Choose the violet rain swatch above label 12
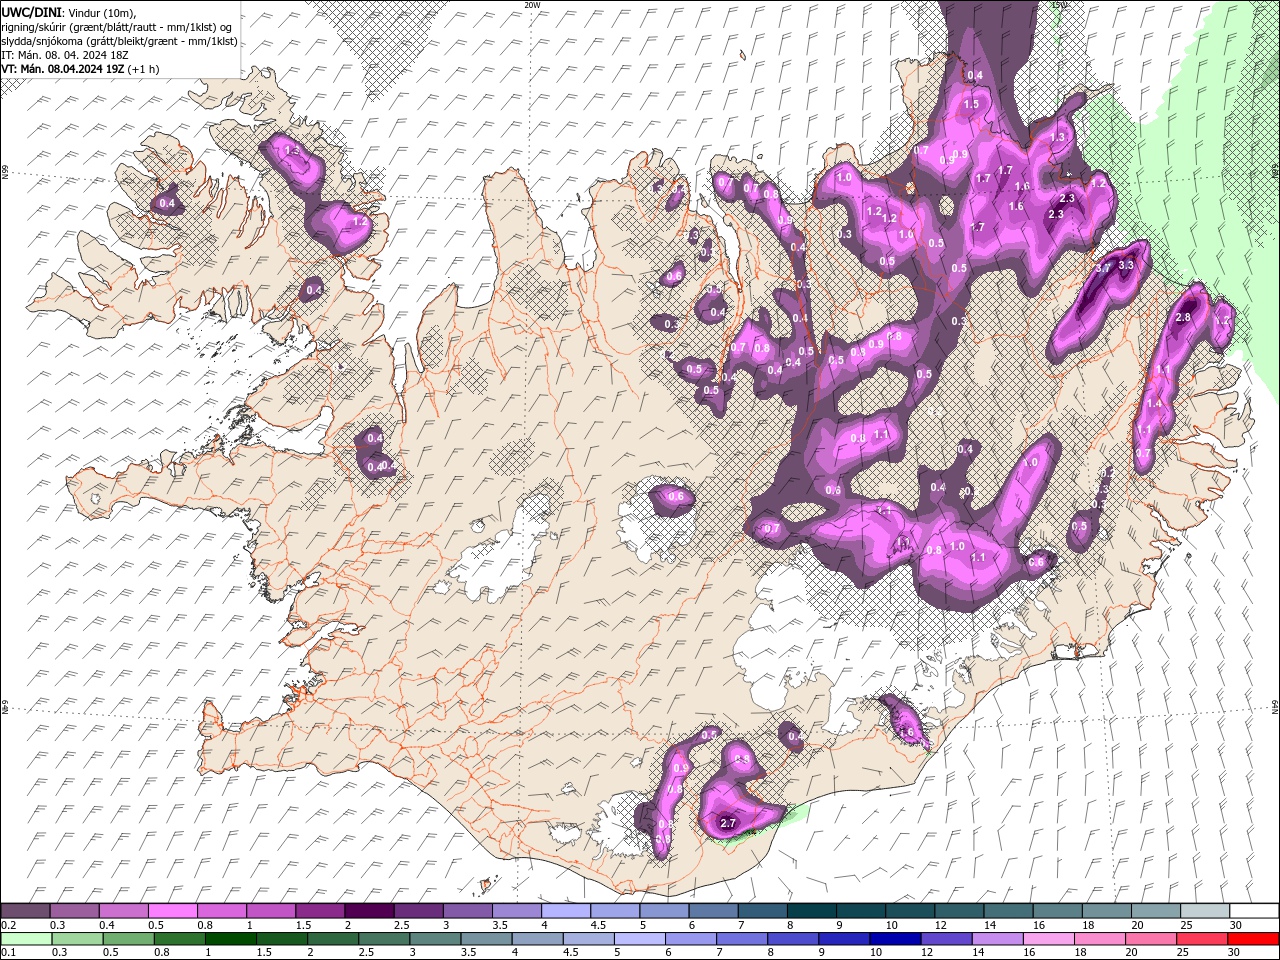 947,939
